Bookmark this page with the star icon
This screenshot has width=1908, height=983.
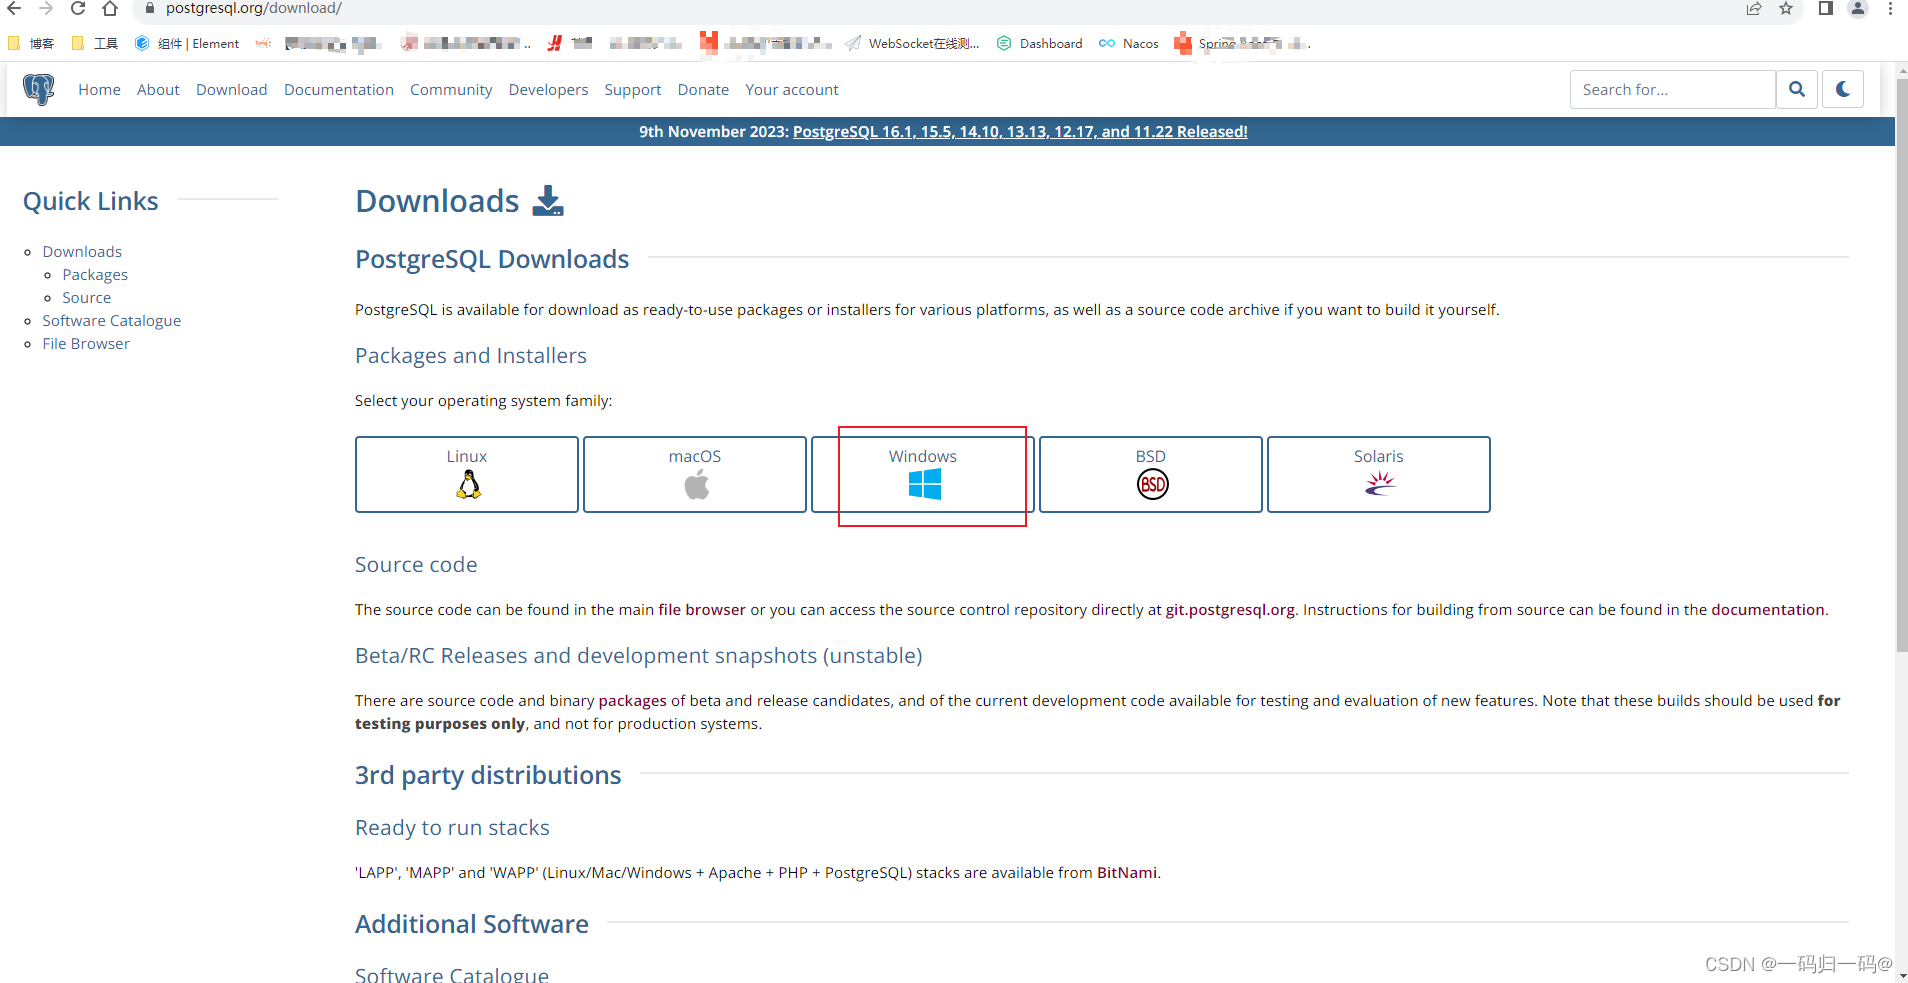coord(1786,8)
